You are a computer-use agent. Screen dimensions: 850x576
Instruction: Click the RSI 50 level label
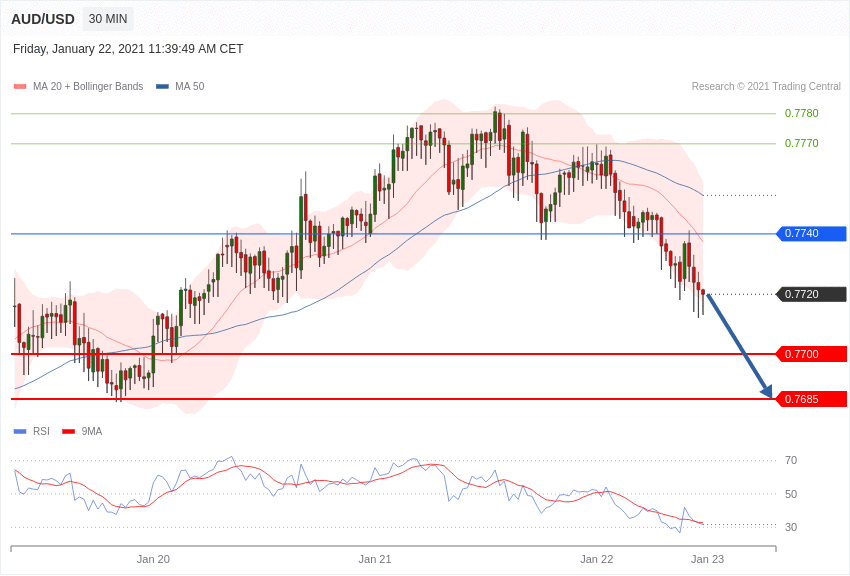[791, 494]
